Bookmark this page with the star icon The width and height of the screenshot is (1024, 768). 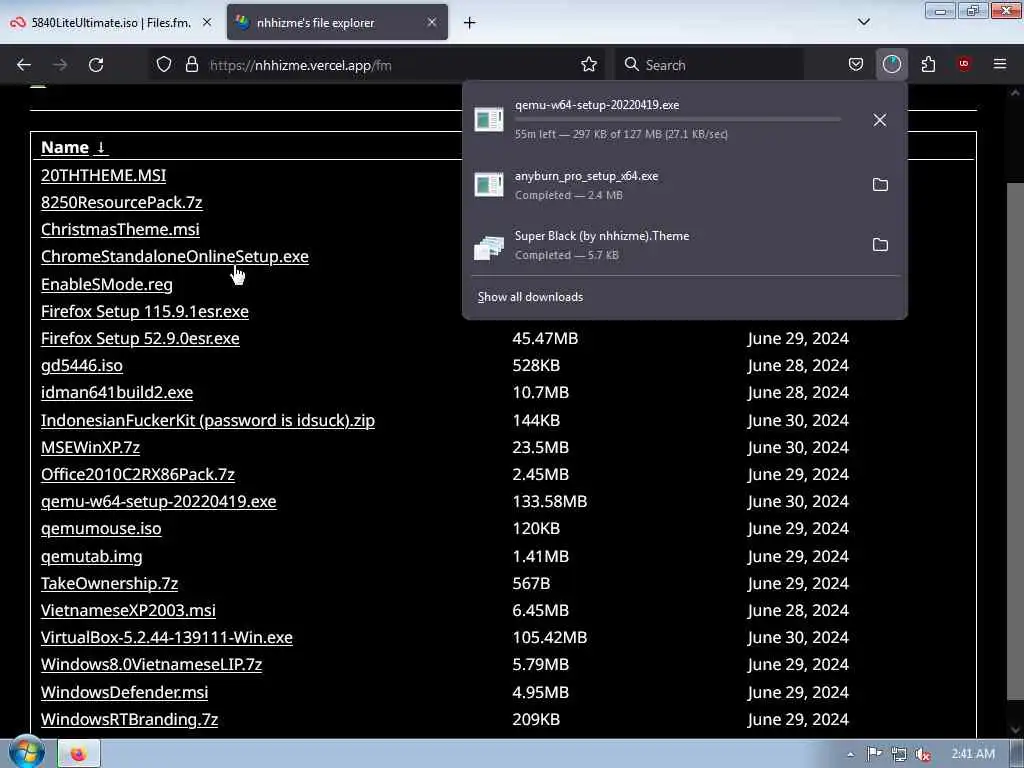(x=589, y=64)
